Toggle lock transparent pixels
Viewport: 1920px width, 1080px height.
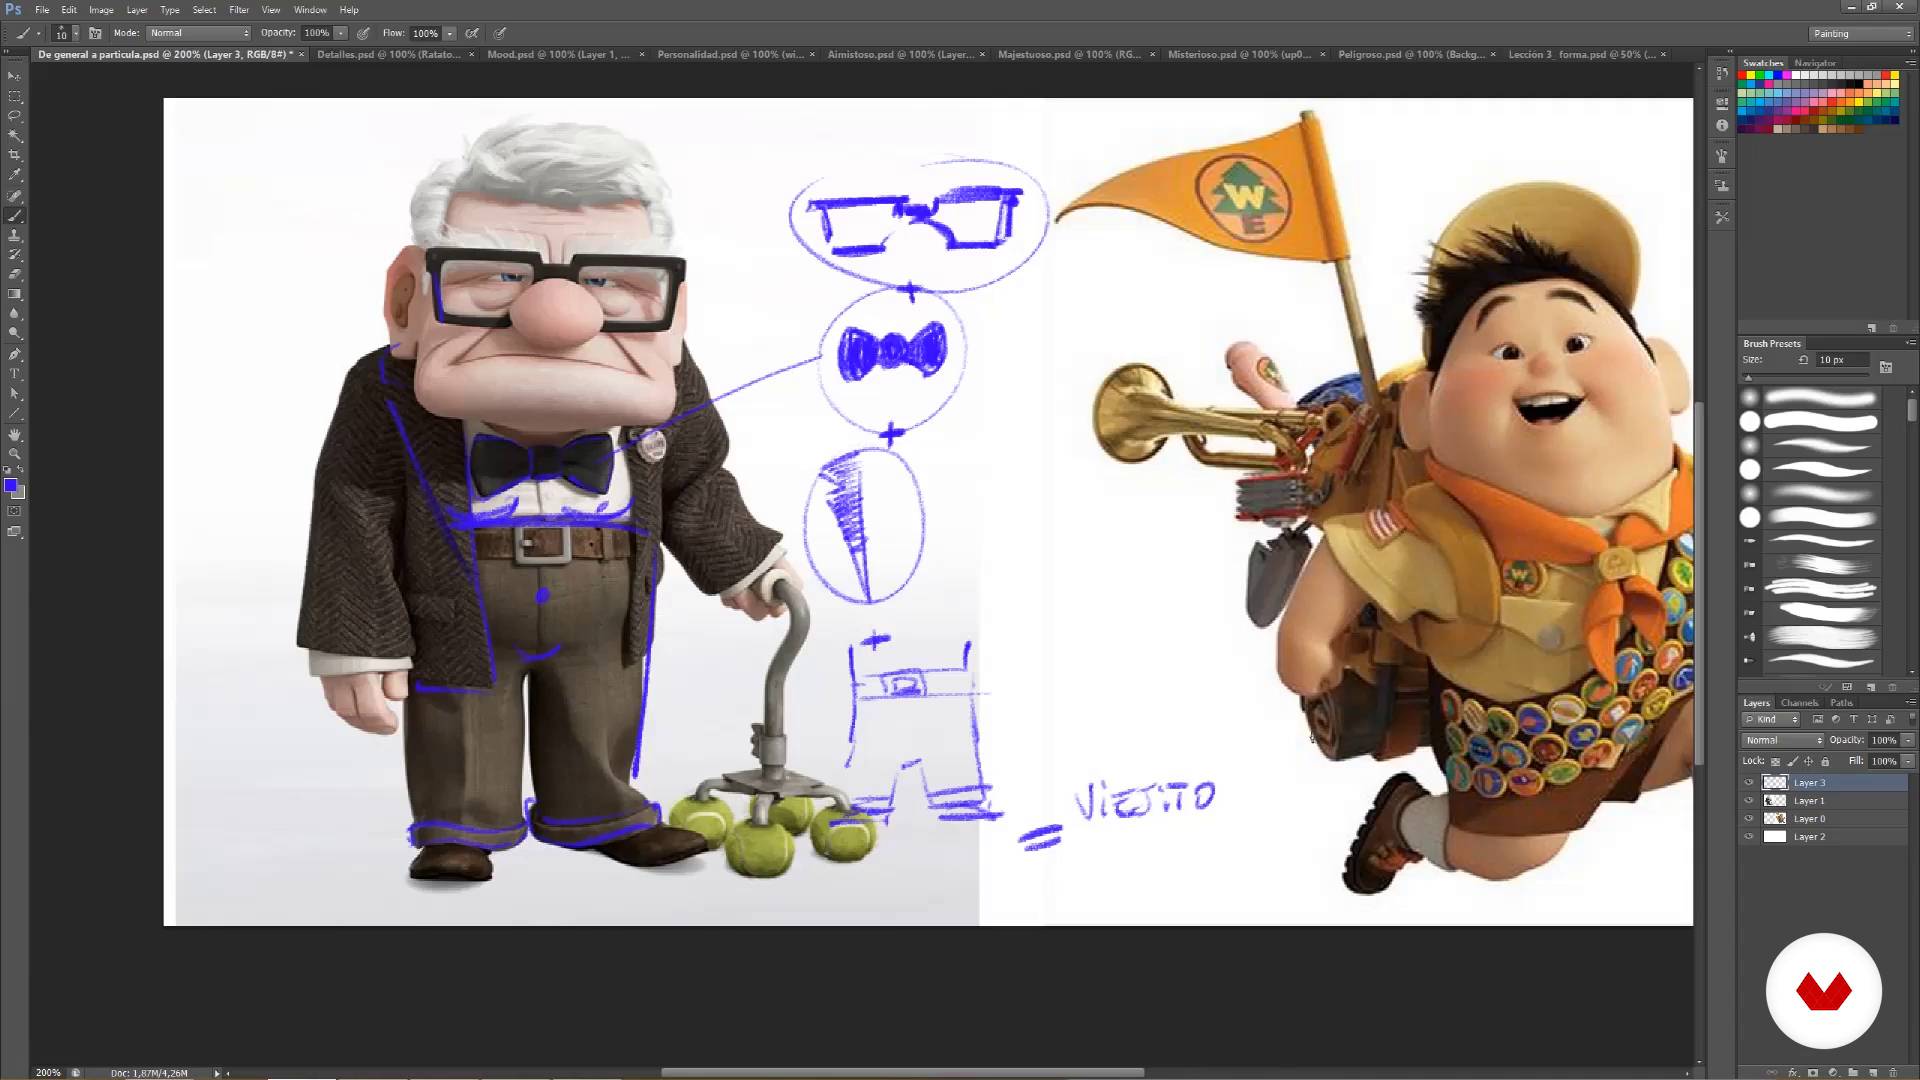(x=1775, y=762)
